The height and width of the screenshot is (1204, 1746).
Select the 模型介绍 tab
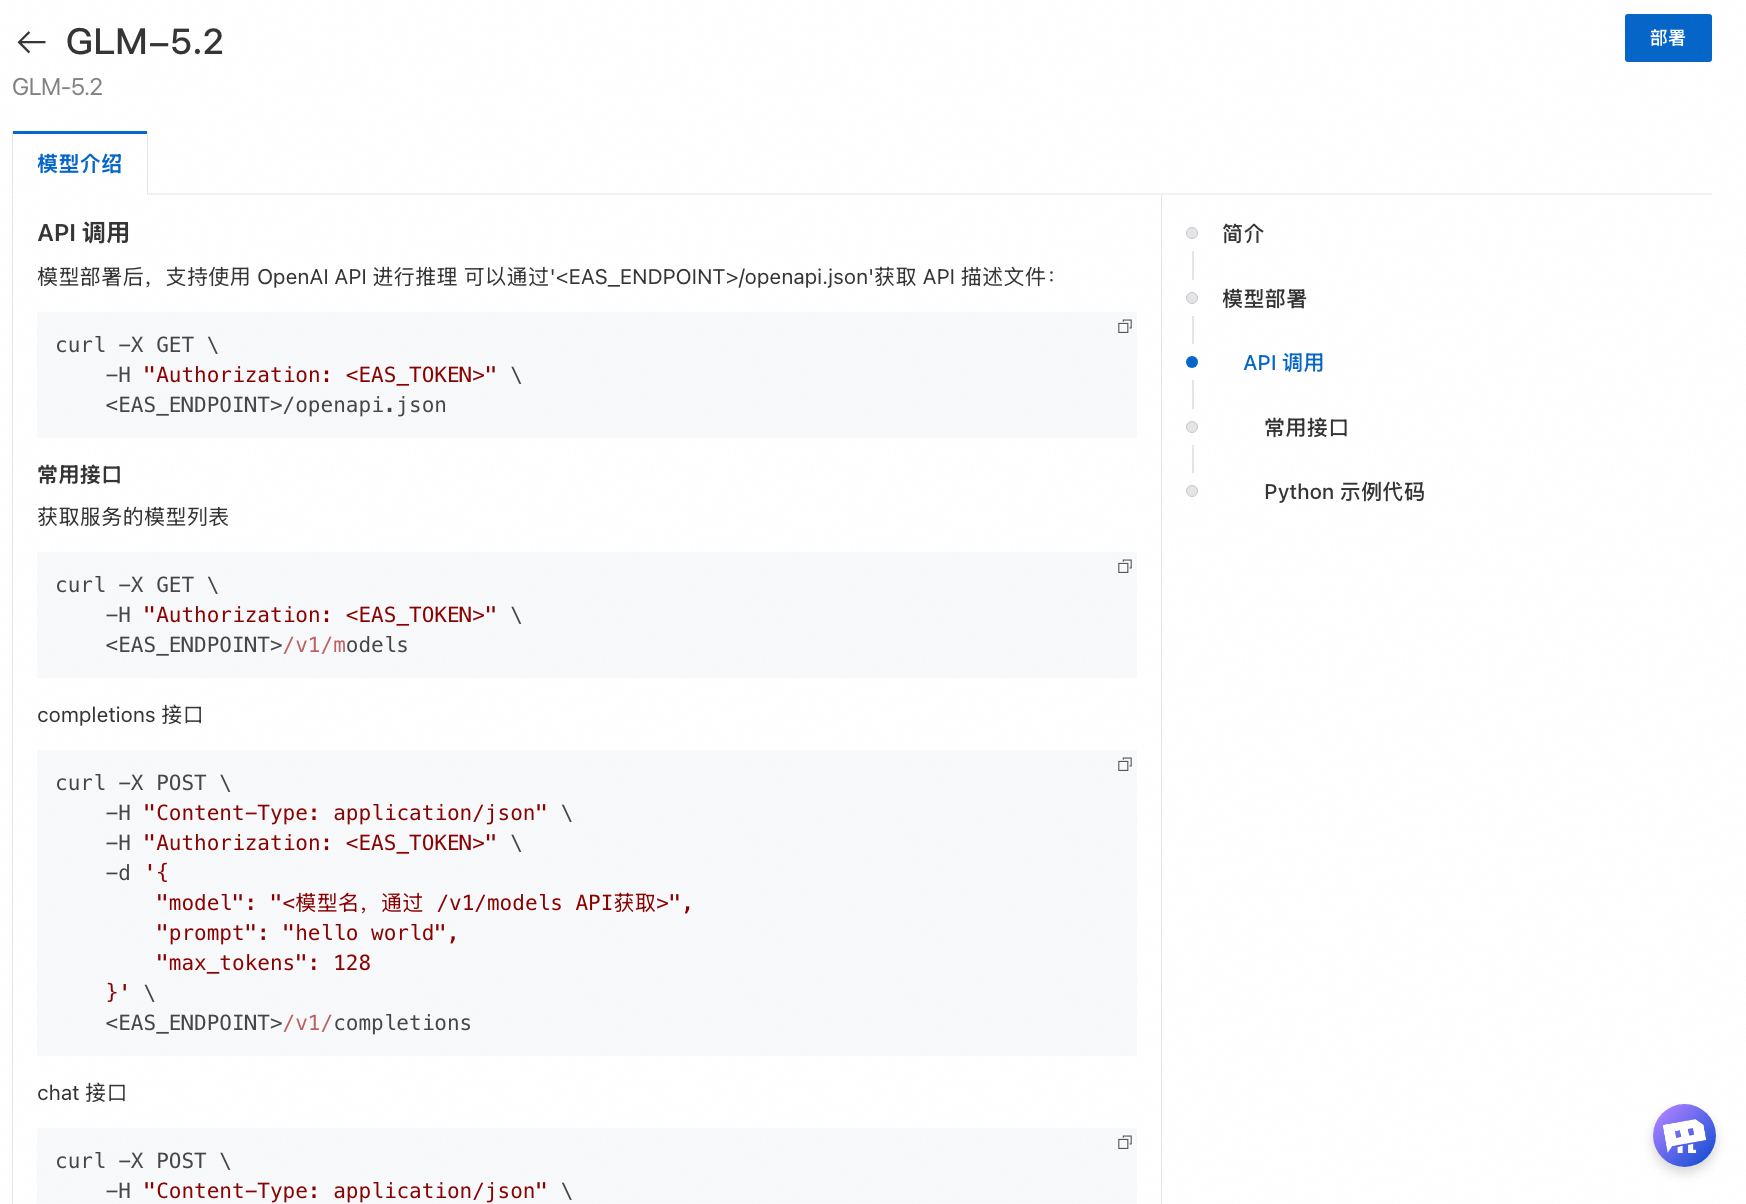[x=80, y=164]
